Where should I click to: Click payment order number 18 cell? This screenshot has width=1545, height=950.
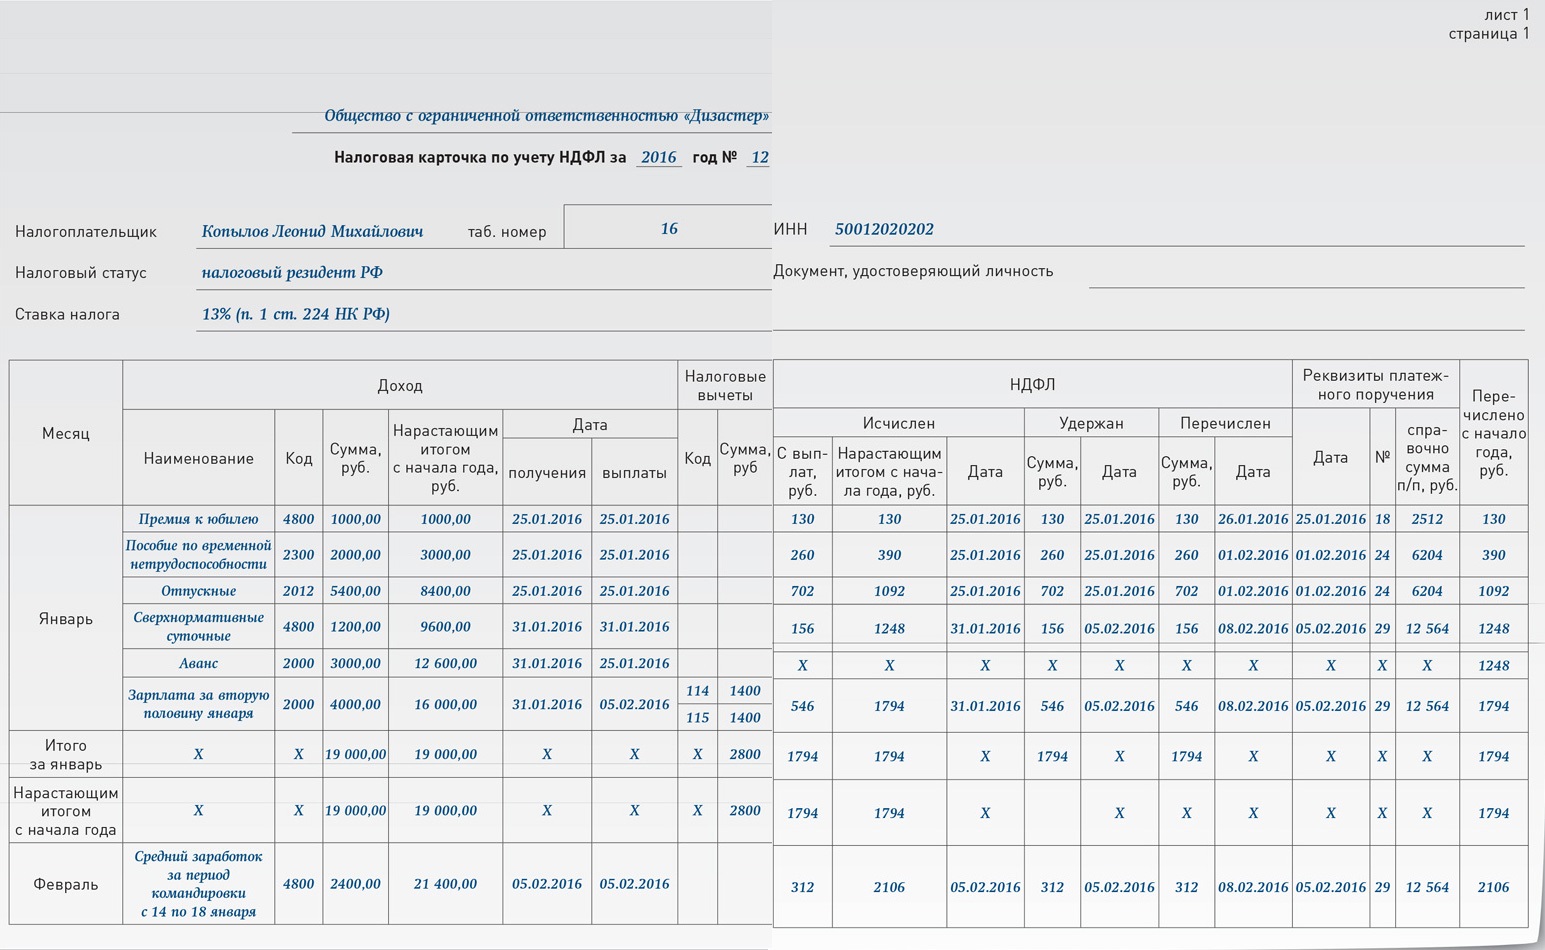(x=1382, y=519)
